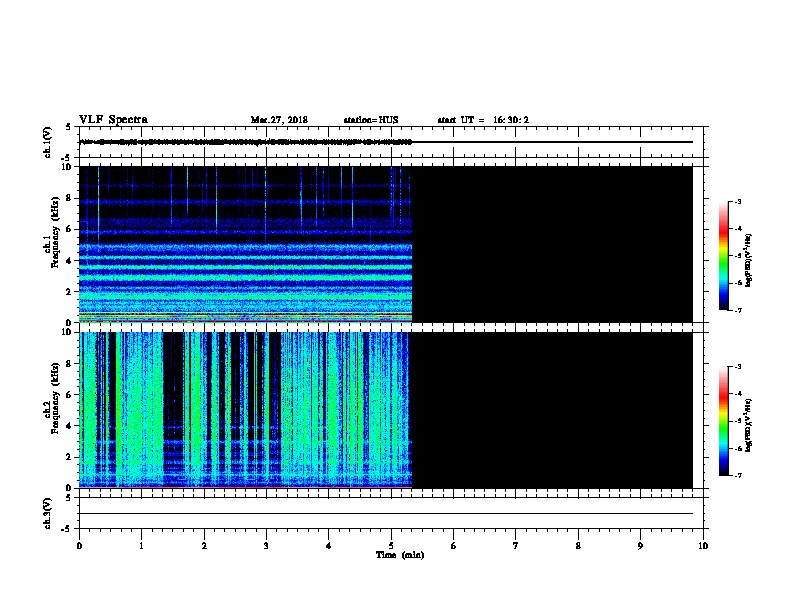Click the colored ch.1 spectrogram data region
This screenshot has width=792, height=612.
[x=245, y=244]
